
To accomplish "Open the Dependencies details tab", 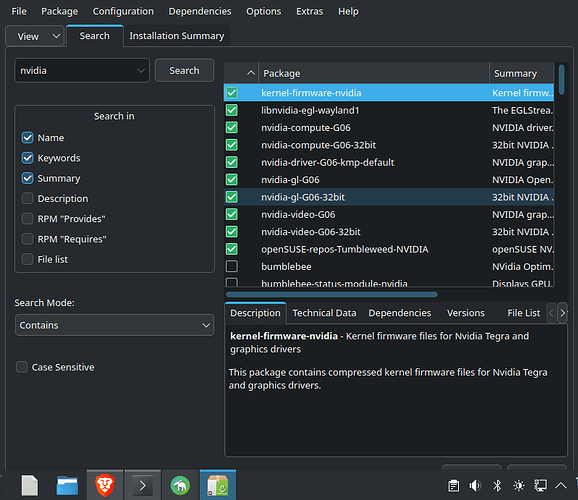I will tap(400, 313).
